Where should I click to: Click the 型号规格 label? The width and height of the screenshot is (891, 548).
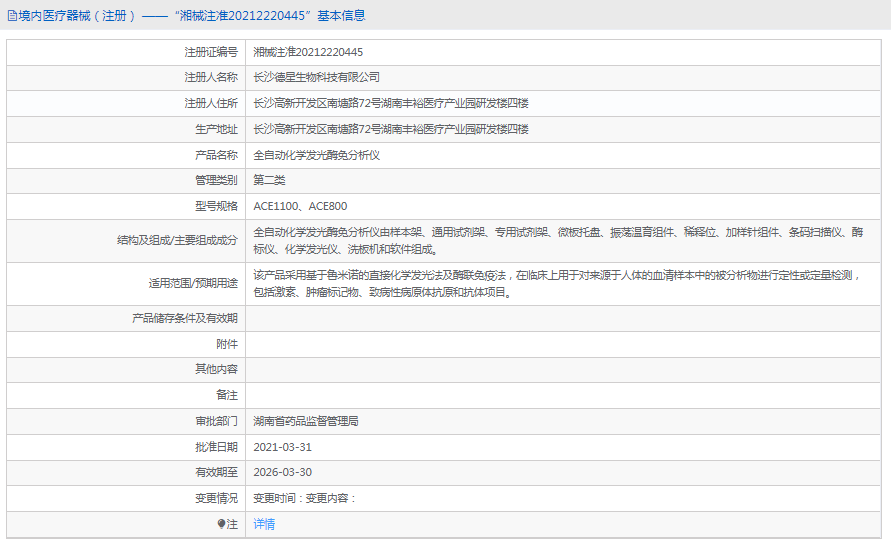(216, 206)
